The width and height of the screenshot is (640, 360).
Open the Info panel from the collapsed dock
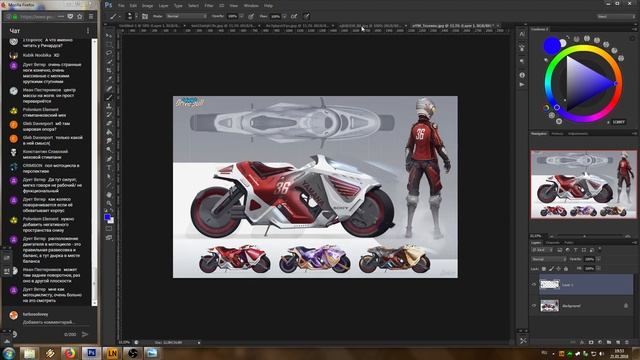(x=522, y=75)
